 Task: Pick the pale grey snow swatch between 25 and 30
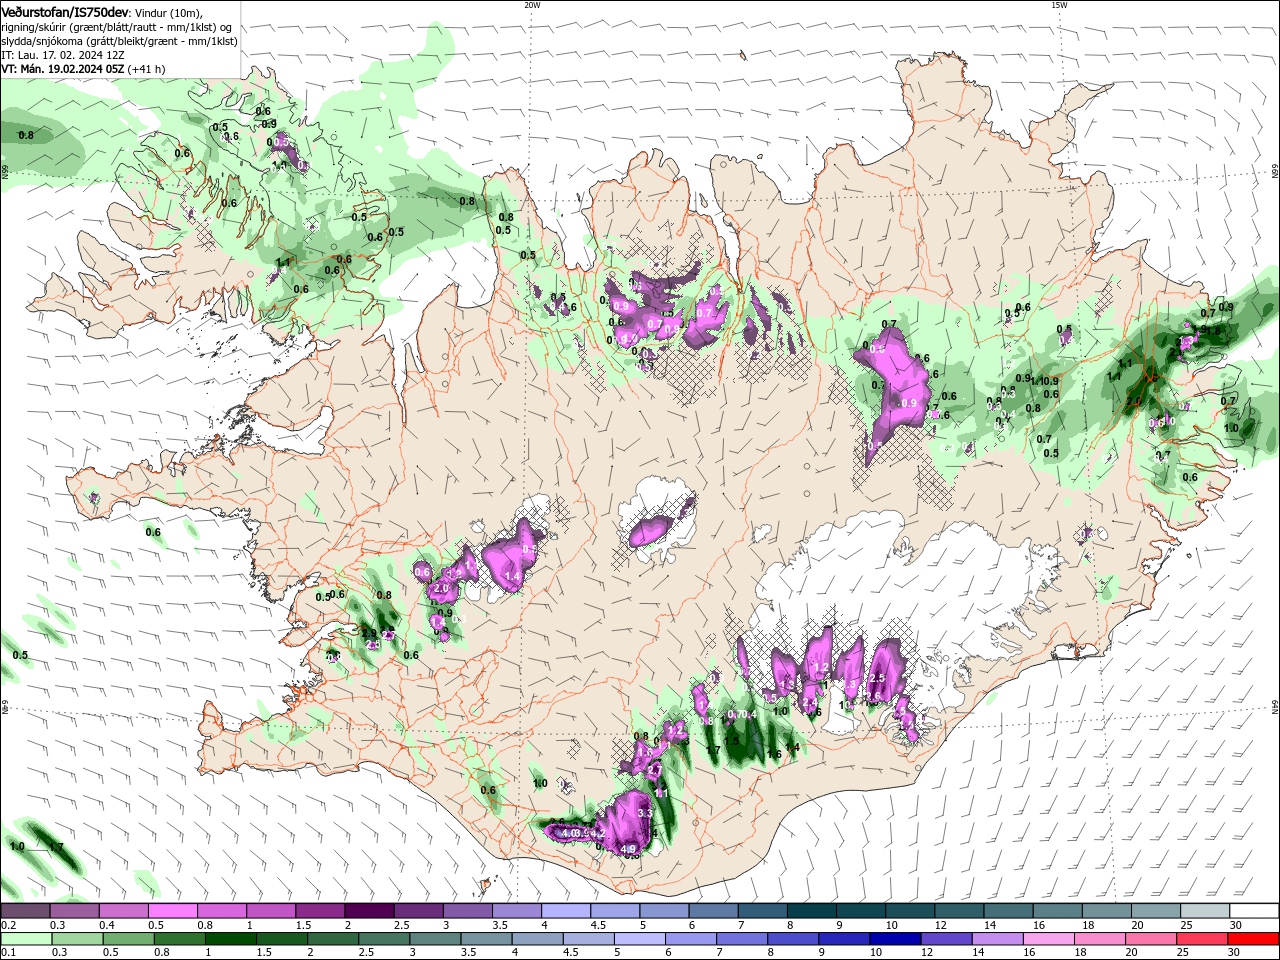1204,911
